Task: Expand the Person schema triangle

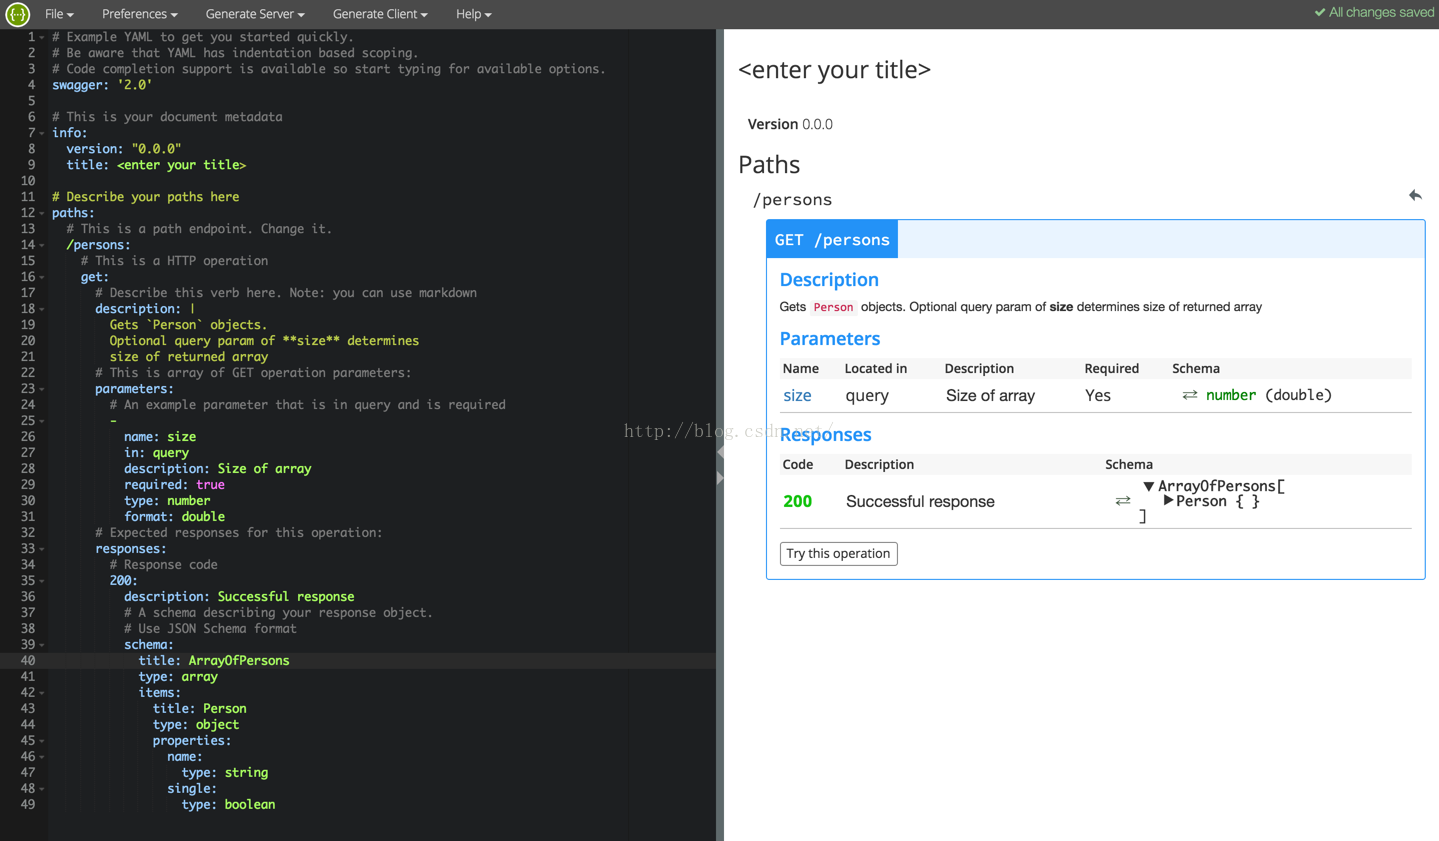Action: coord(1168,500)
